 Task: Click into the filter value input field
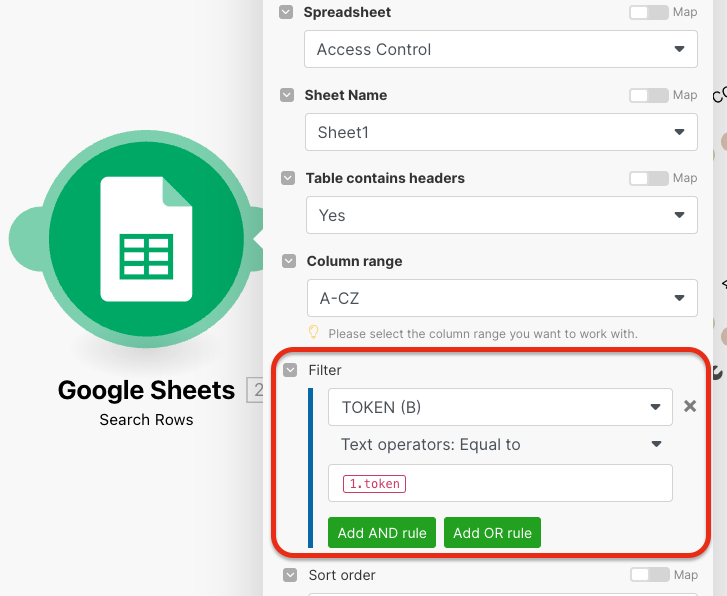coord(500,483)
